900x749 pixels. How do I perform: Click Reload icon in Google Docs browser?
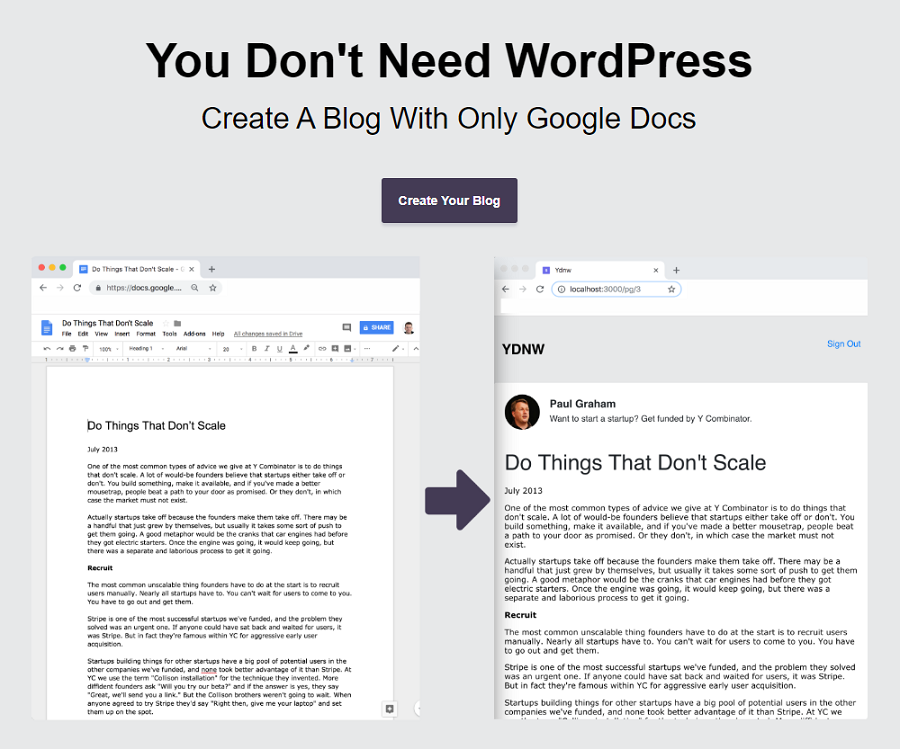(77, 288)
